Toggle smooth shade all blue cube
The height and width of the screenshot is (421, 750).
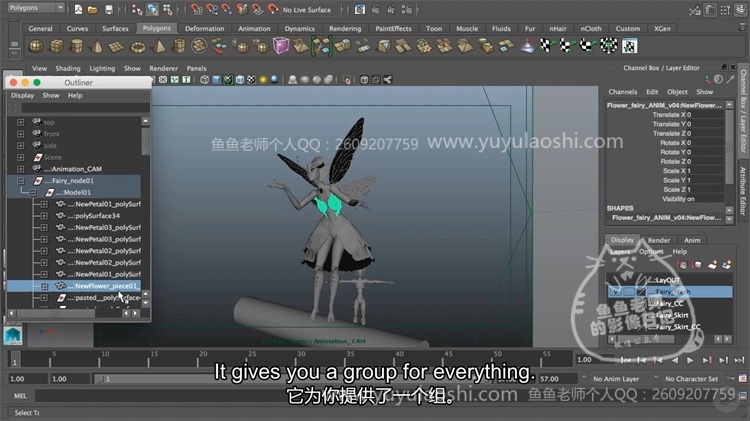(216, 80)
